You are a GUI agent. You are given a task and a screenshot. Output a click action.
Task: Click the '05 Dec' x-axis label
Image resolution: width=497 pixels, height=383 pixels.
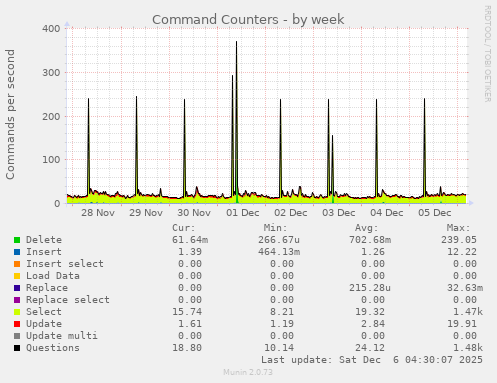tap(435, 213)
